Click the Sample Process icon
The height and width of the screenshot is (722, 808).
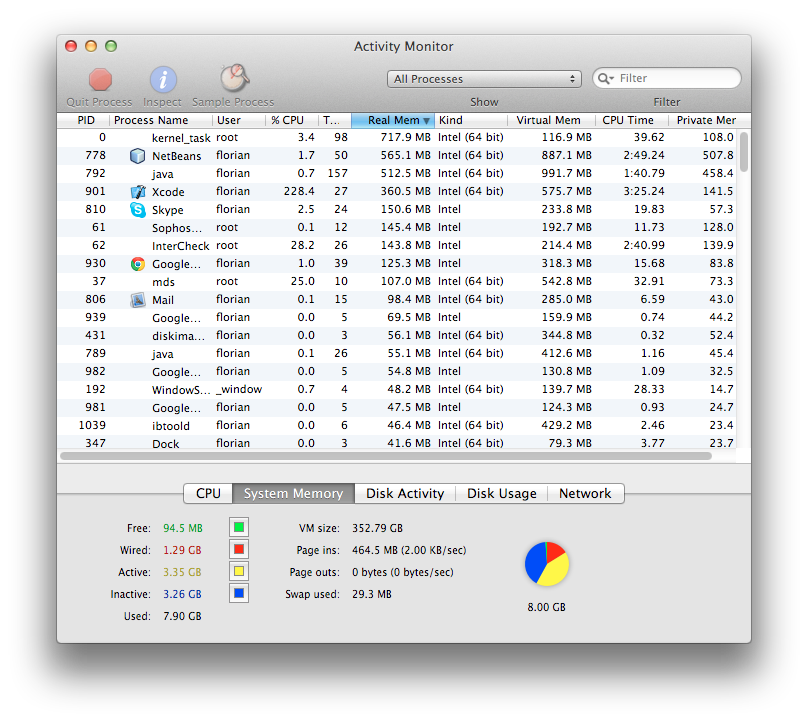point(234,80)
